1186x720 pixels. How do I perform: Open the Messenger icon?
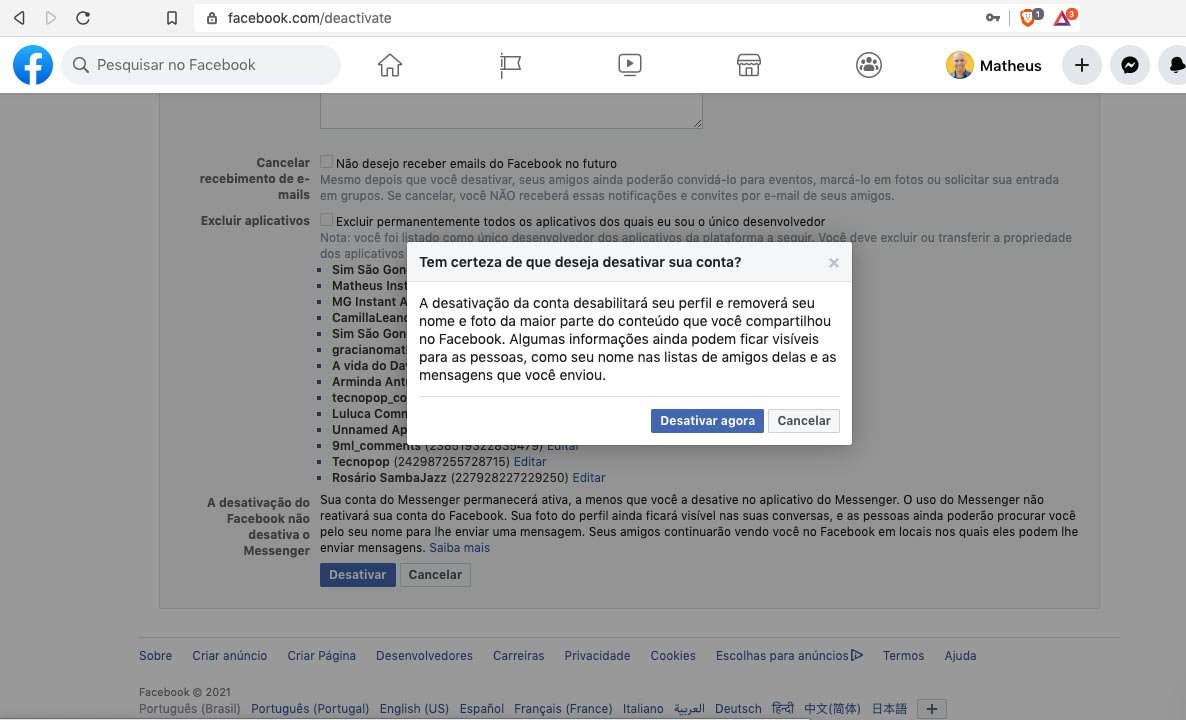tap(1130, 65)
